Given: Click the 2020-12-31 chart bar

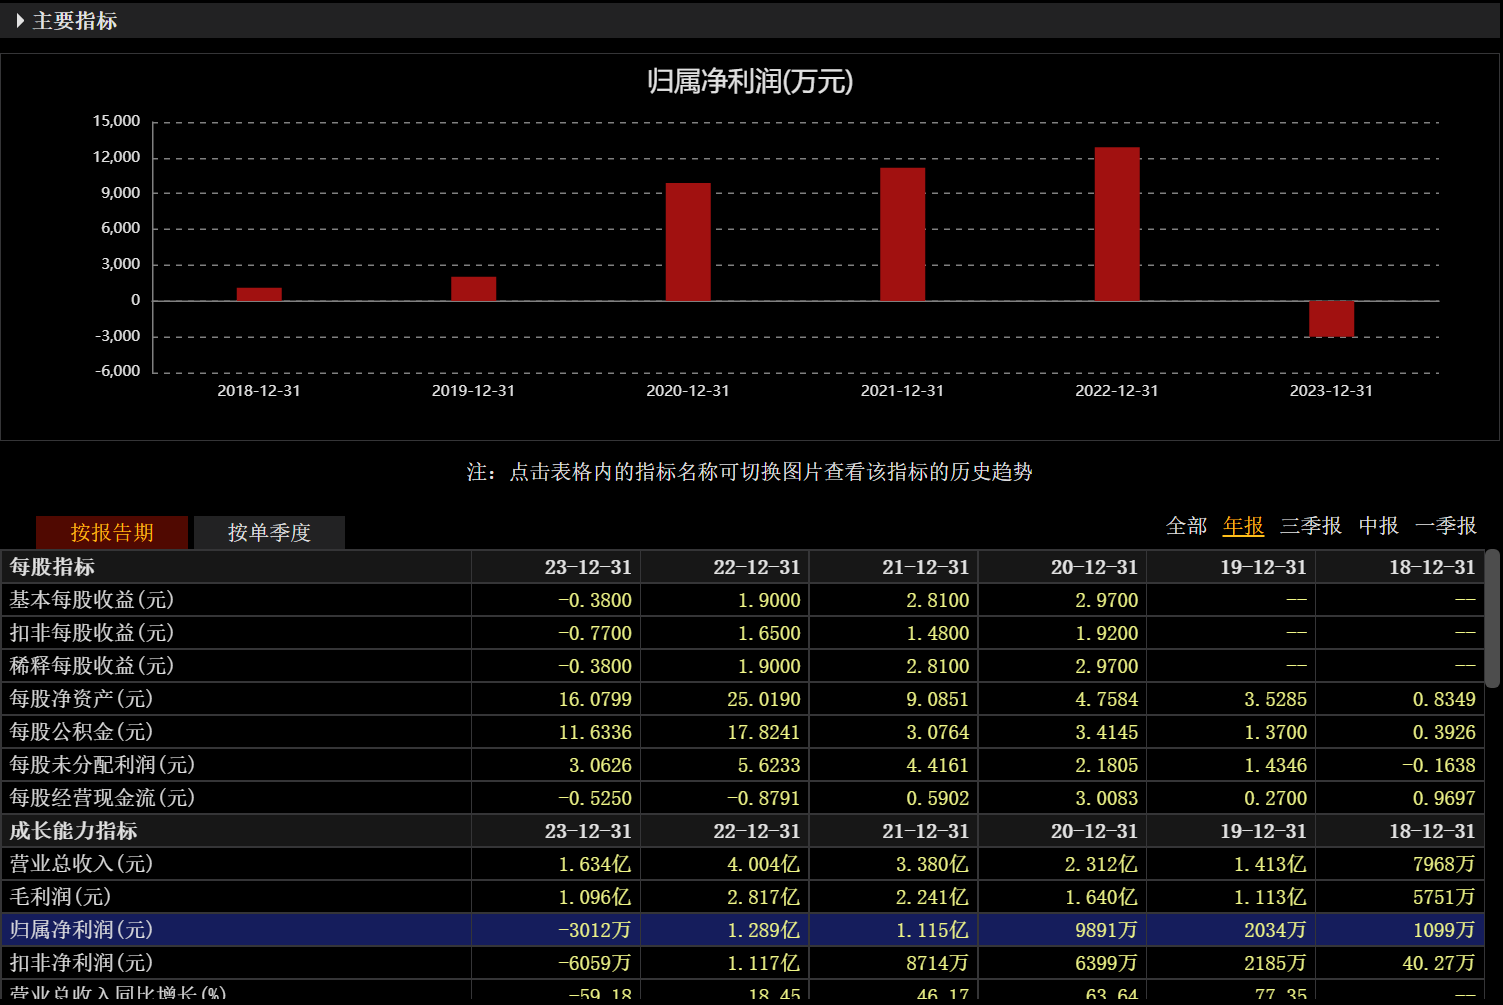Looking at the screenshot, I should pos(688,242).
